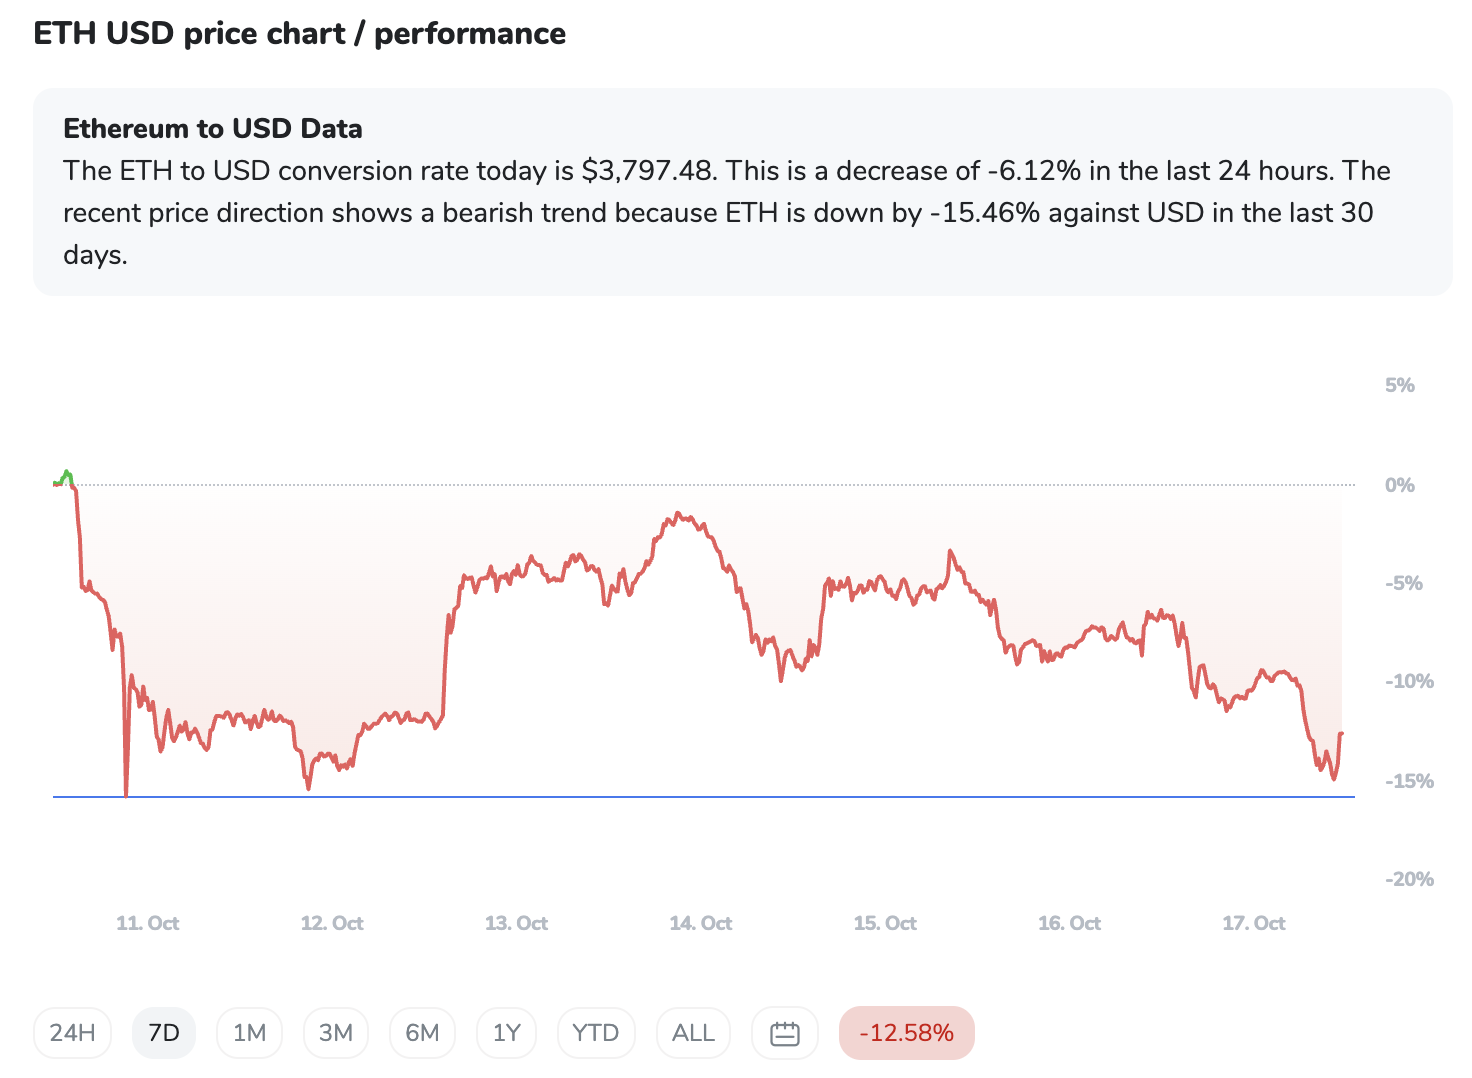Screen dimensions: 1472x1078
Task: Select the 13. Oct axis marker
Action: point(516,923)
